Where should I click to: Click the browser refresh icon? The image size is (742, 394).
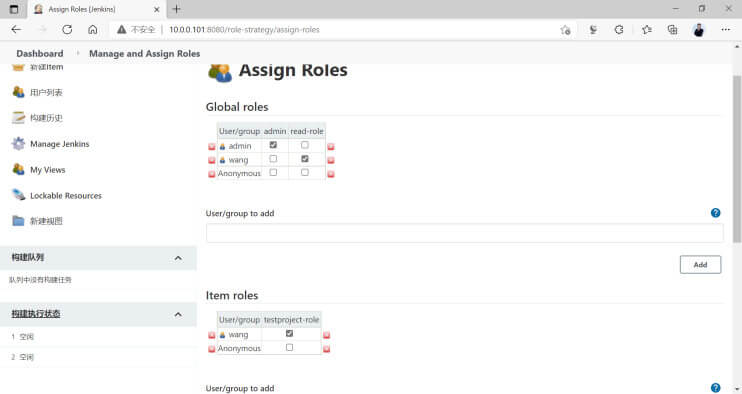(x=67, y=29)
